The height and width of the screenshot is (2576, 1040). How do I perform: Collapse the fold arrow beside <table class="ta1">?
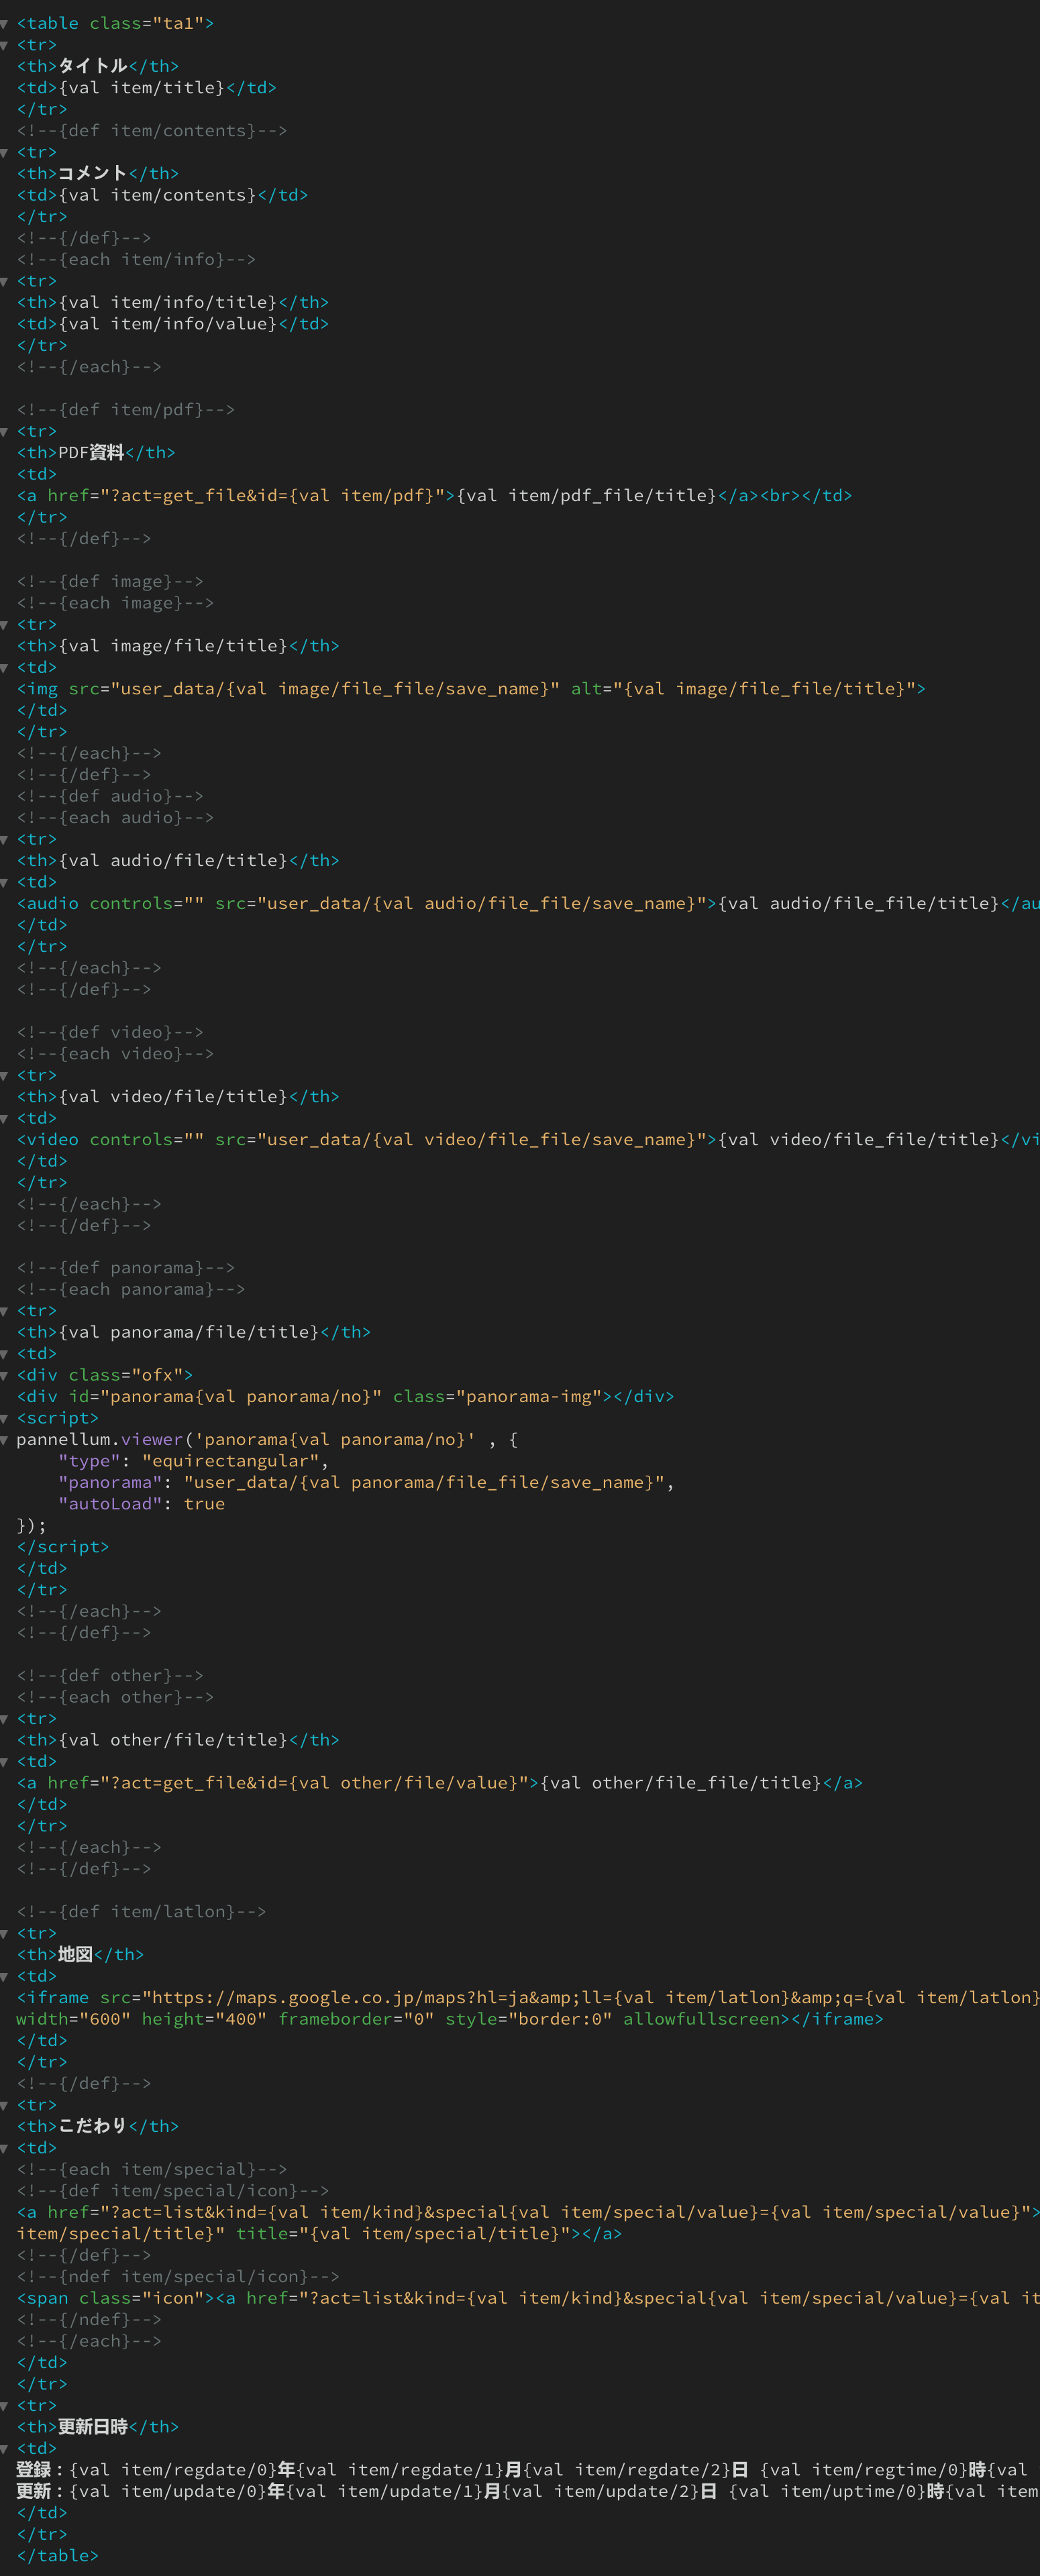pyautogui.click(x=5, y=23)
